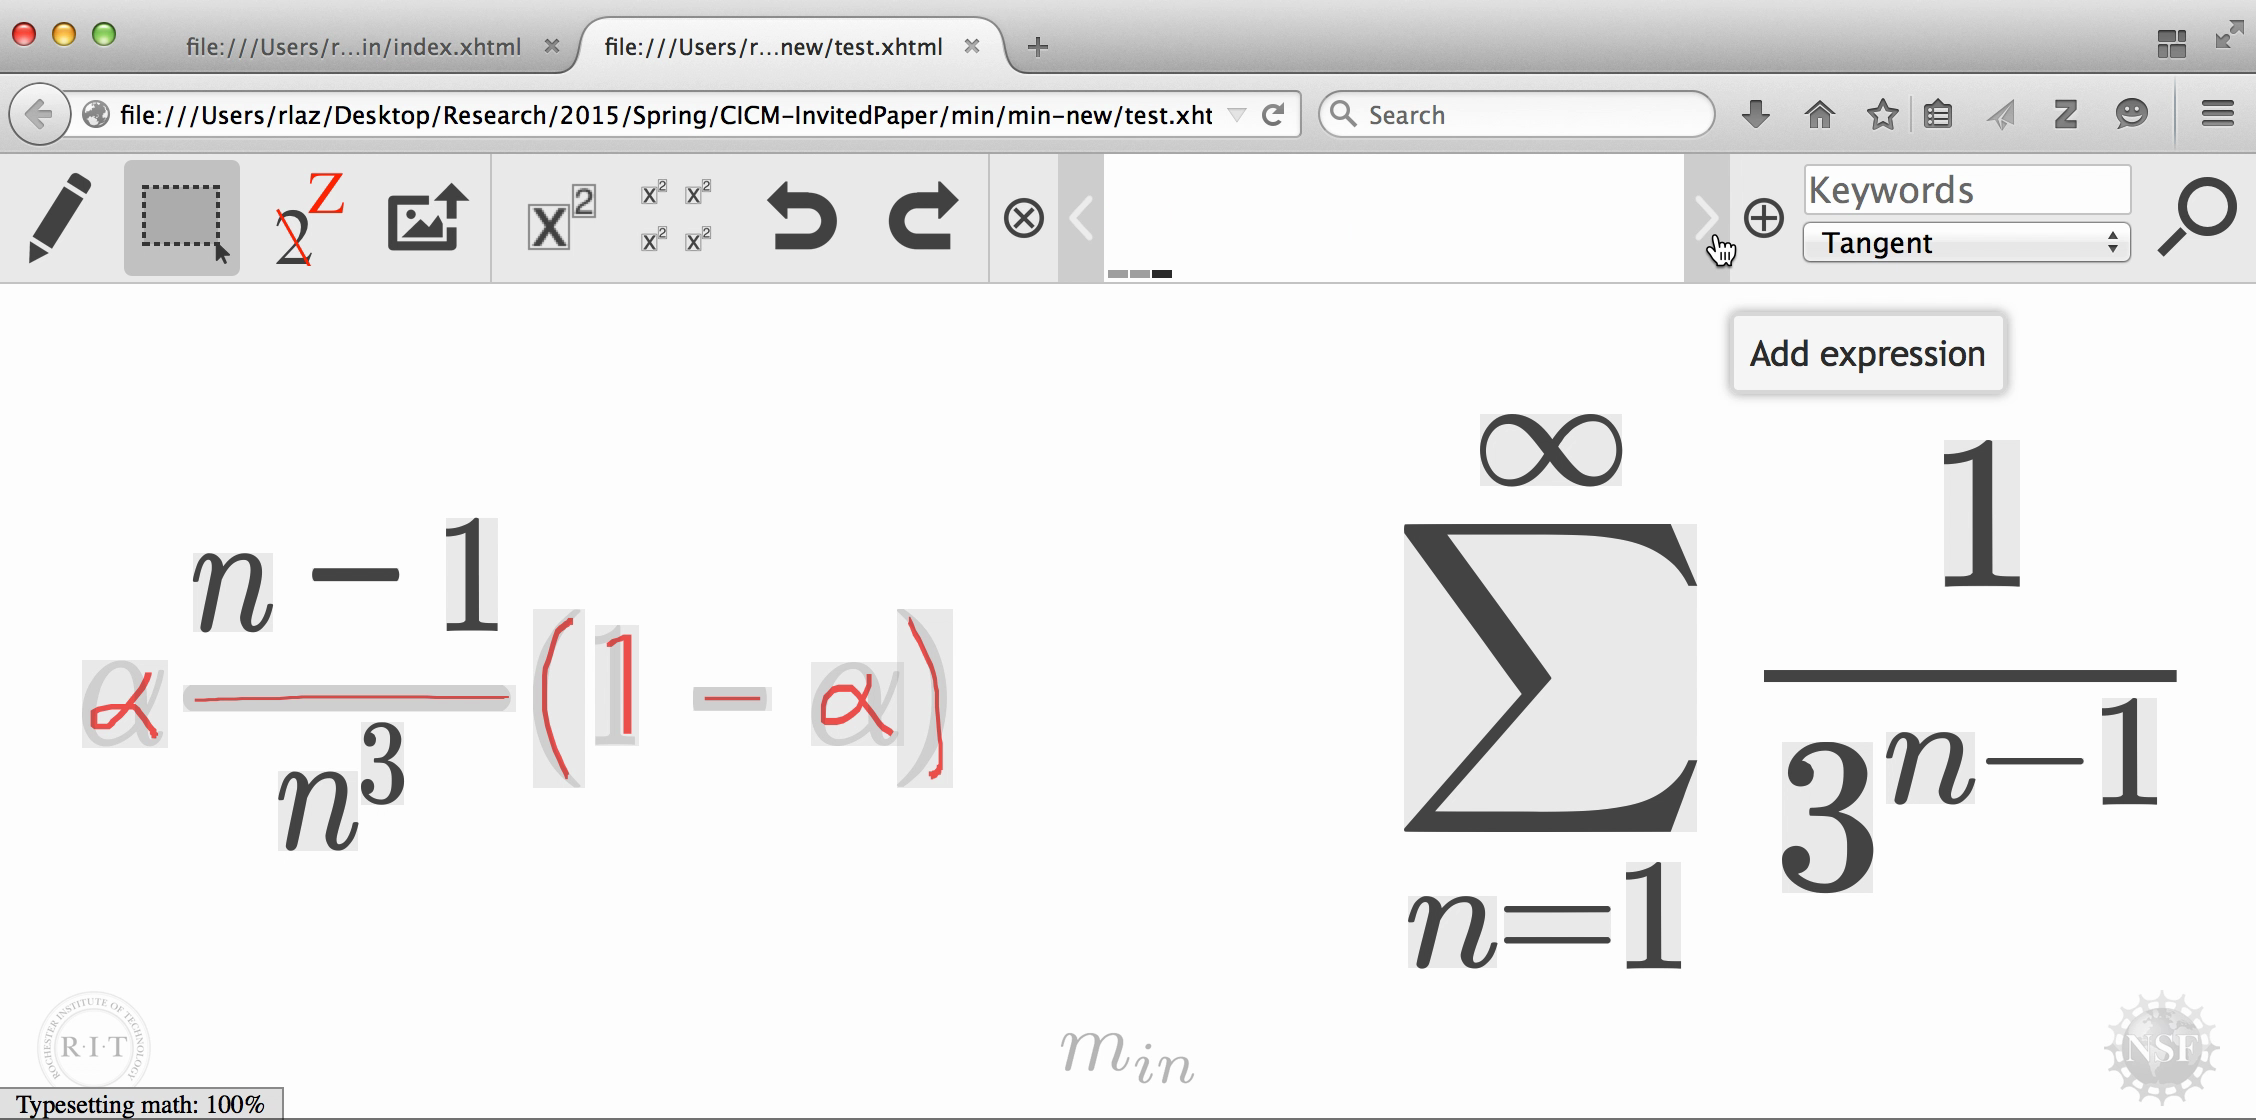Image resolution: width=2256 pixels, height=1120 pixels.
Task: Click into the Keywords text field
Action: 1966,190
